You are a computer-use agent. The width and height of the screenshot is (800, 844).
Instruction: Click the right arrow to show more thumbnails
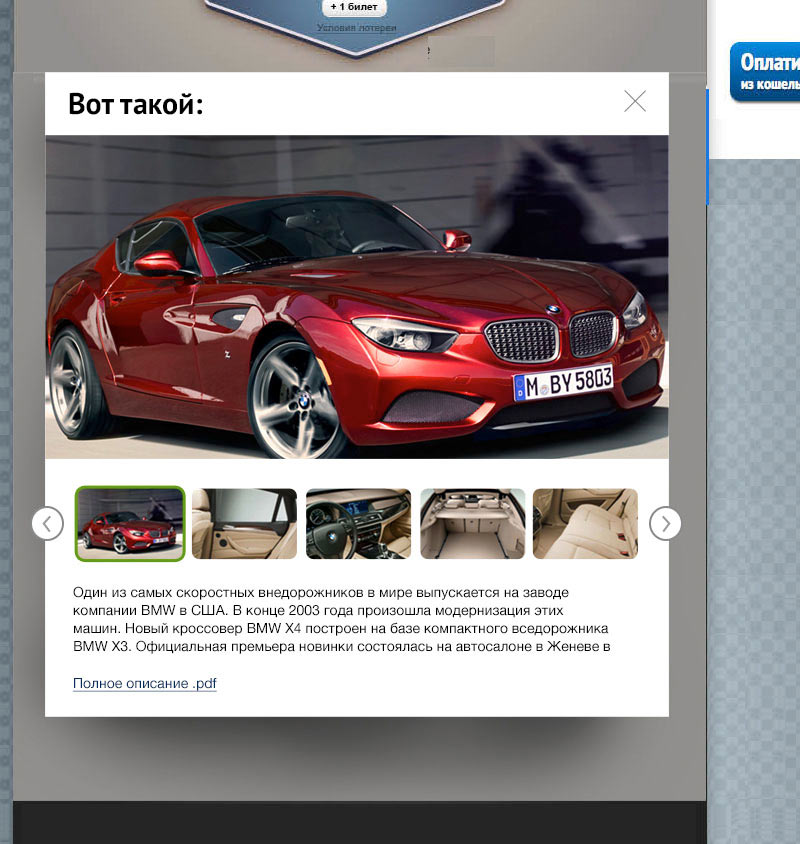click(x=665, y=523)
